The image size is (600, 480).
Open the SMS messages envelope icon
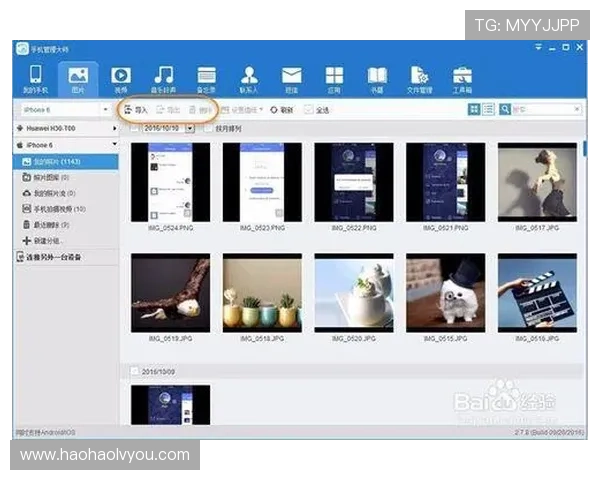(x=291, y=78)
